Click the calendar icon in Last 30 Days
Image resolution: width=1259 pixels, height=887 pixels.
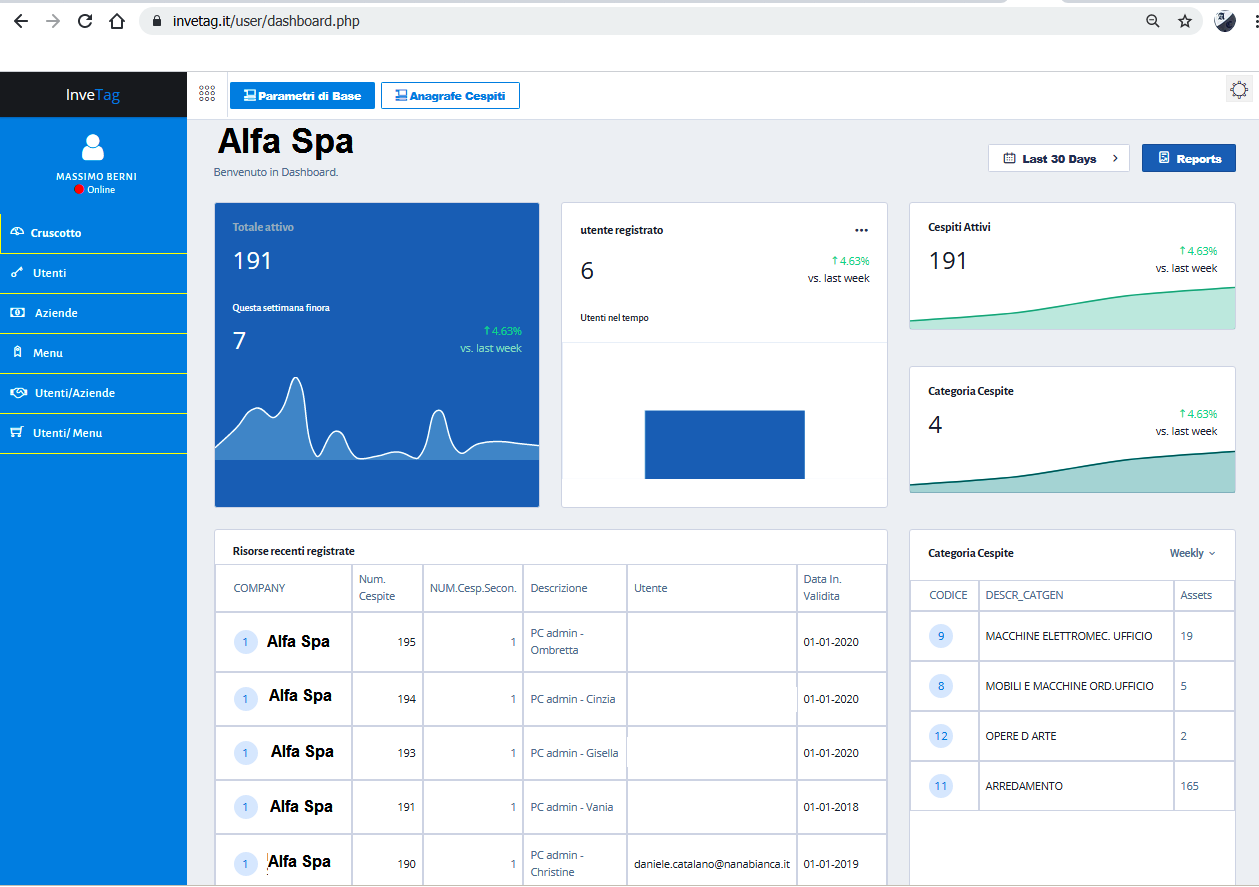(1009, 158)
